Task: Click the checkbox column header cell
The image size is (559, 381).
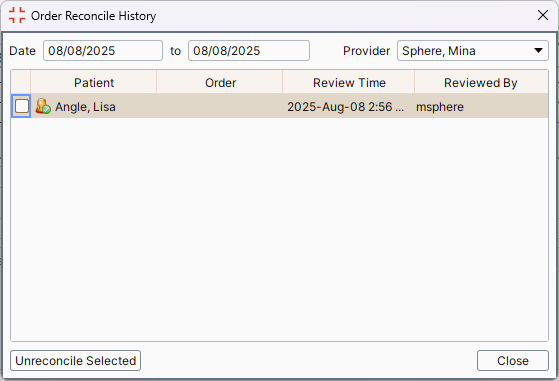Action: (21, 82)
